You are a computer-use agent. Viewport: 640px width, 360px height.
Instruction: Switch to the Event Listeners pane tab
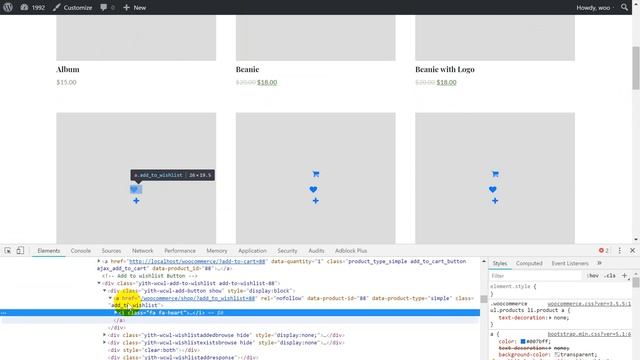tap(570, 263)
